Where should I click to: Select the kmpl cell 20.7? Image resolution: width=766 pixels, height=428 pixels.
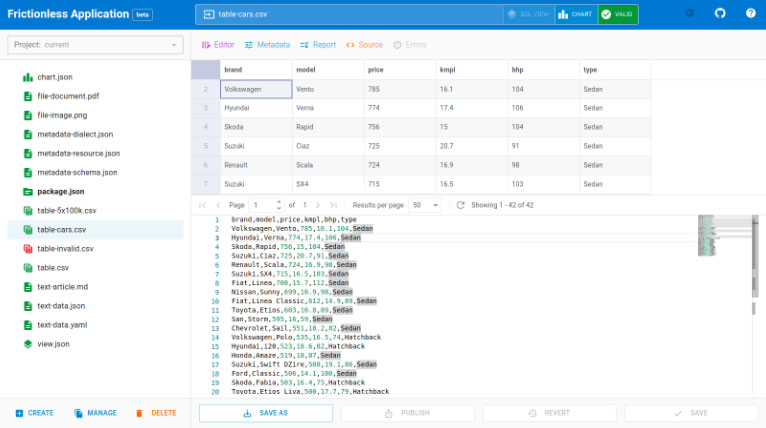coord(471,146)
